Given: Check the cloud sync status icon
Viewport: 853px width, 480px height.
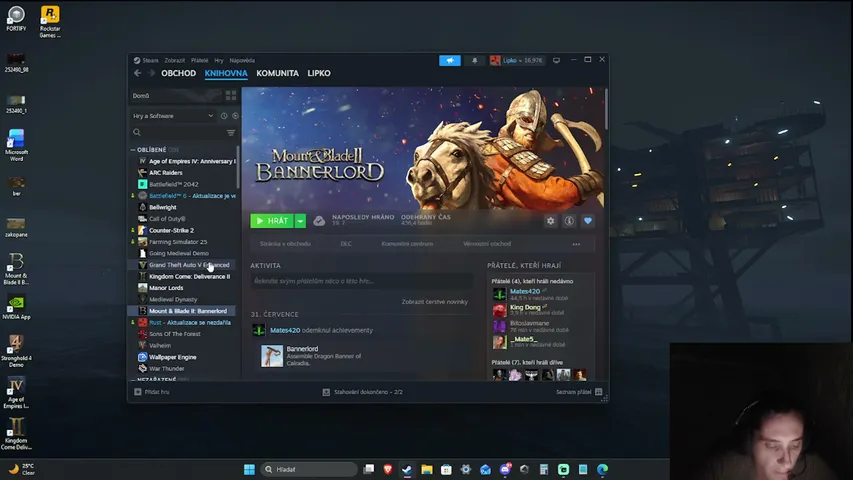Looking at the screenshot, I should 319,220.
